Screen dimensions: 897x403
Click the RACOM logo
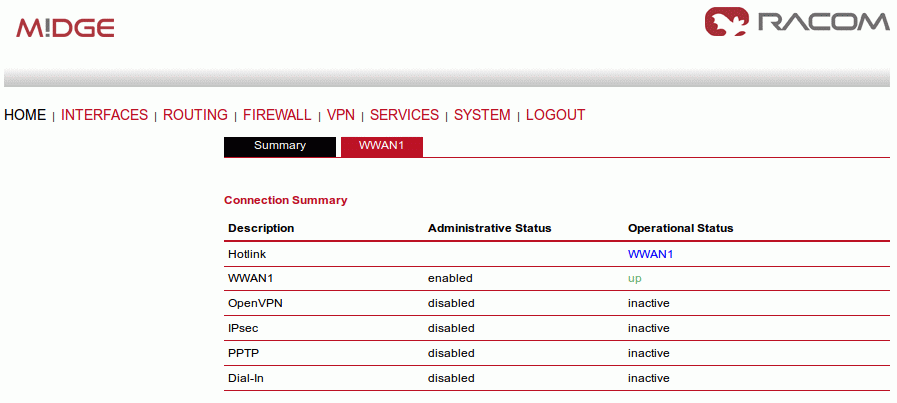click(797, 22)
